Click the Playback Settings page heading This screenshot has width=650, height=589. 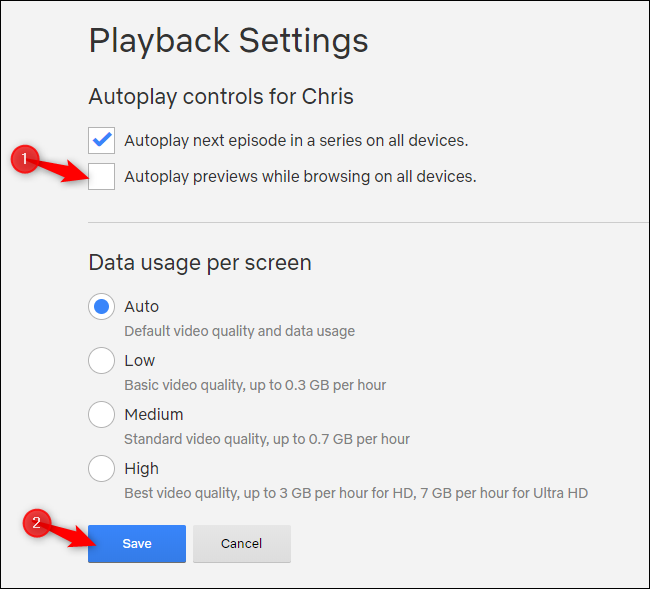point(228,41)
